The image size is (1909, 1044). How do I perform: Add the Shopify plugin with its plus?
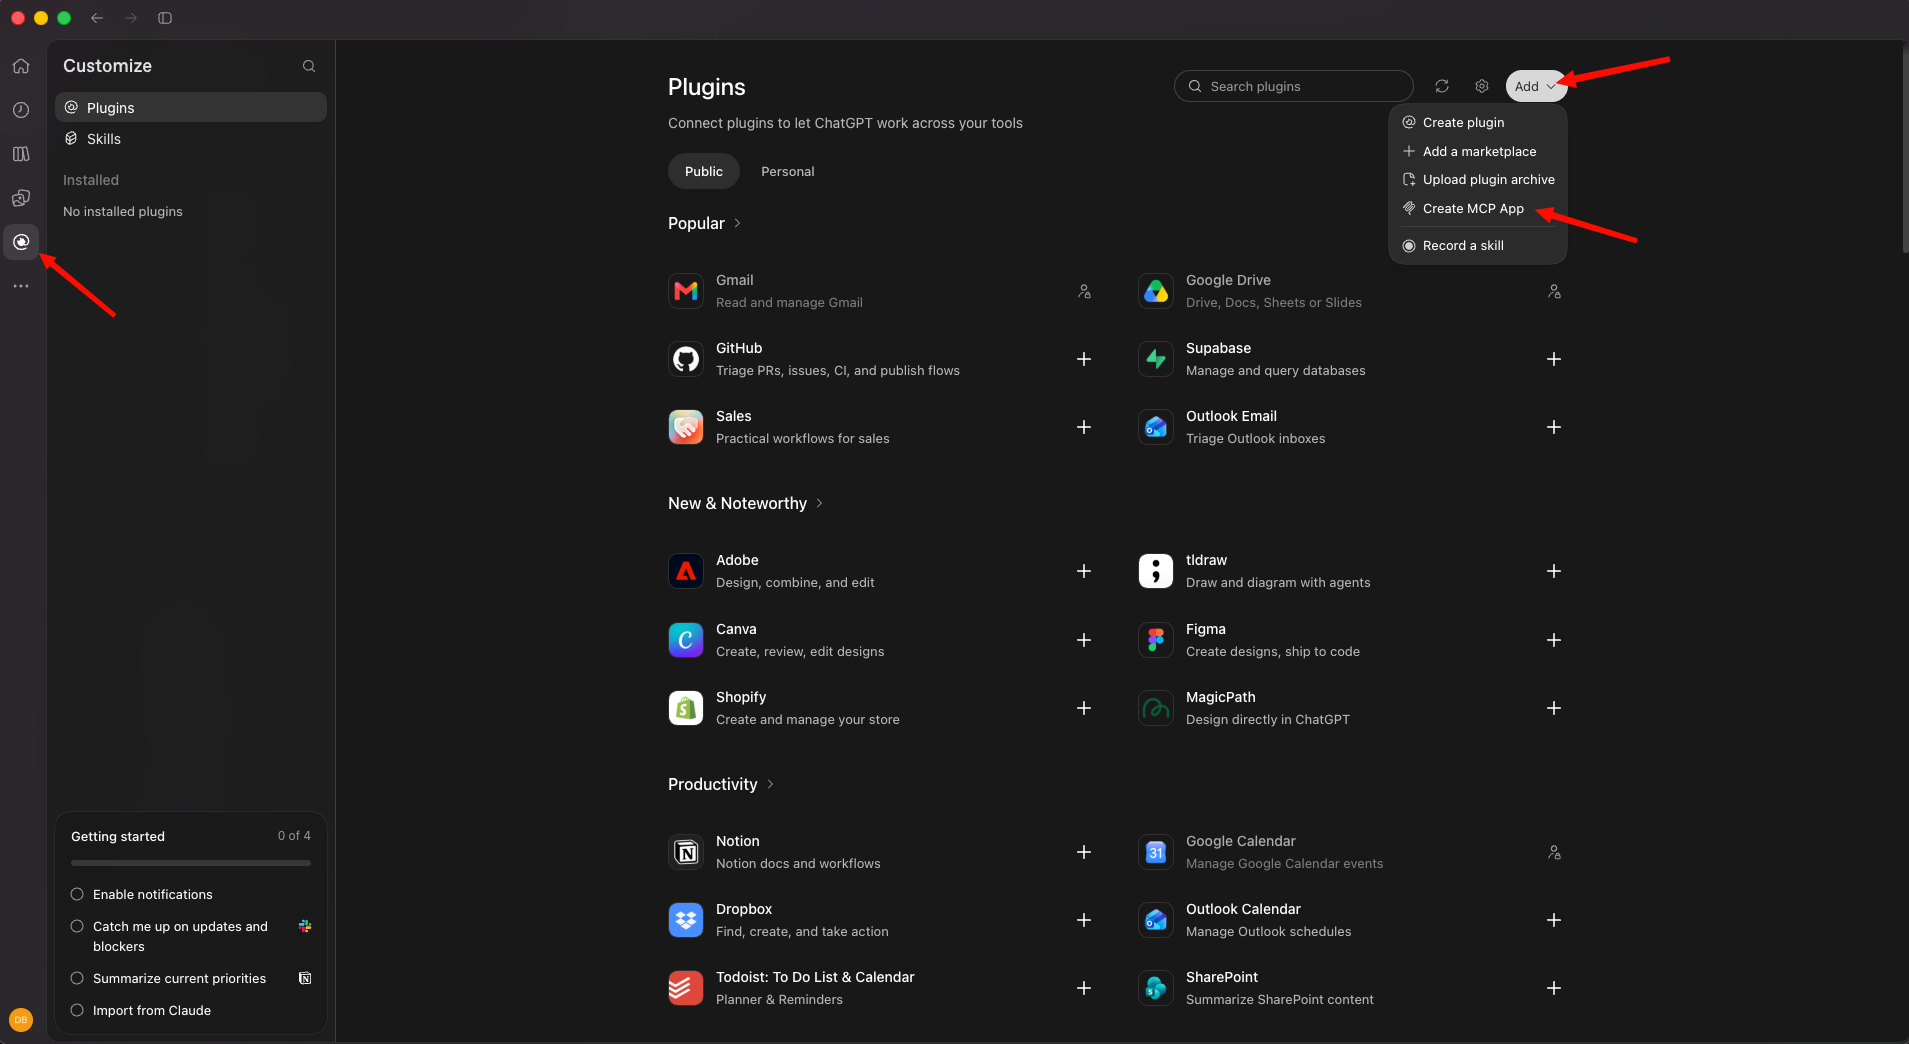tap(1084, 708)
